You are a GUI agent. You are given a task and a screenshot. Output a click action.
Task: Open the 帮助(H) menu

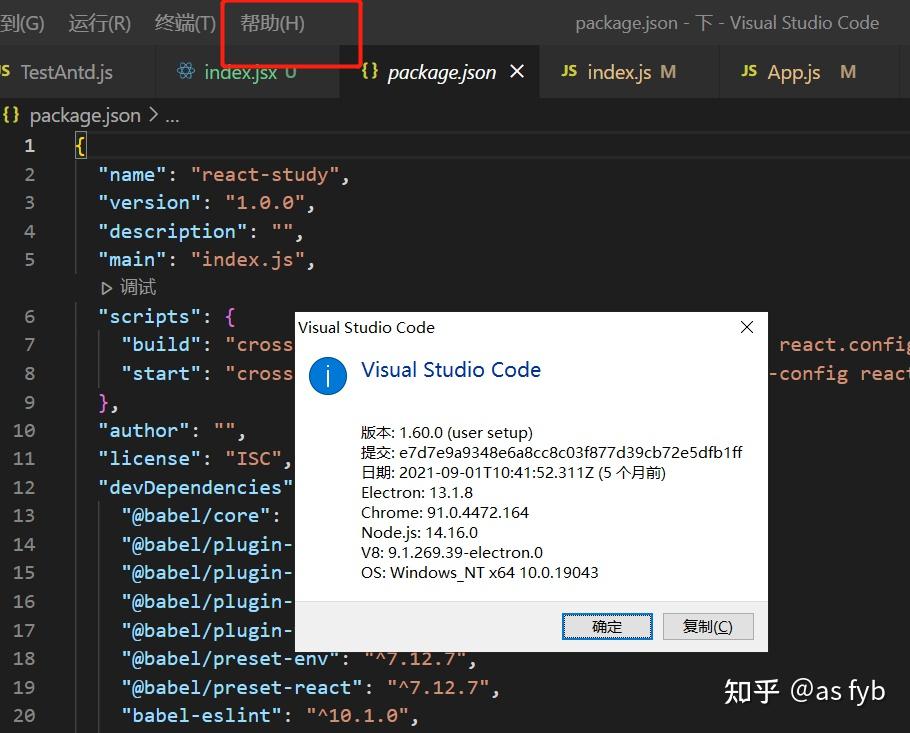click(272, 23)
